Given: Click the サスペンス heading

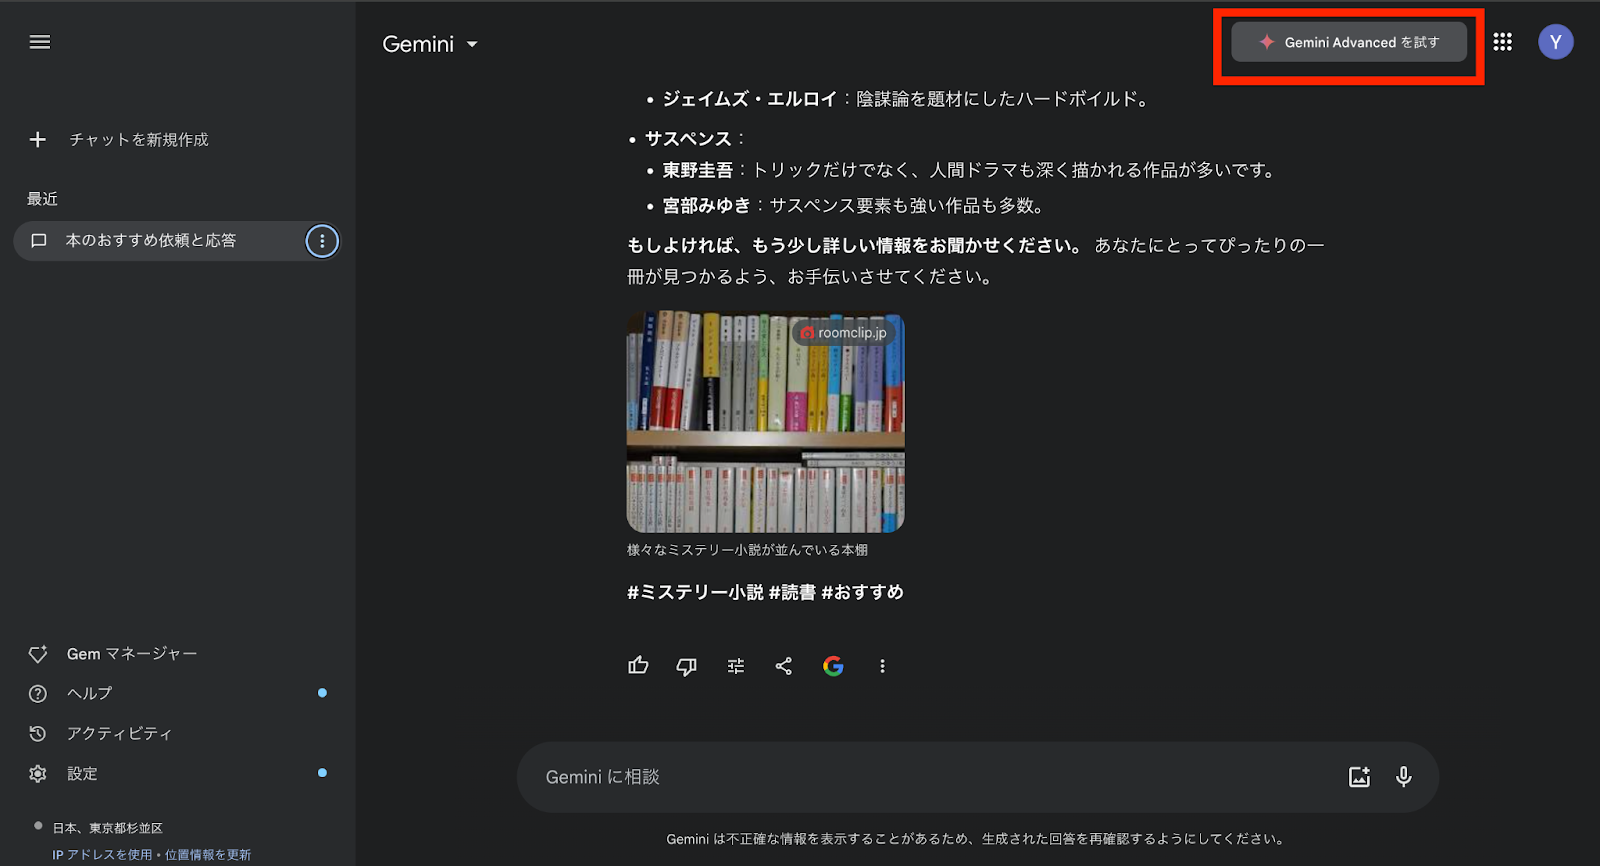Looking at the screenshot, I should [x=688, y=139].
